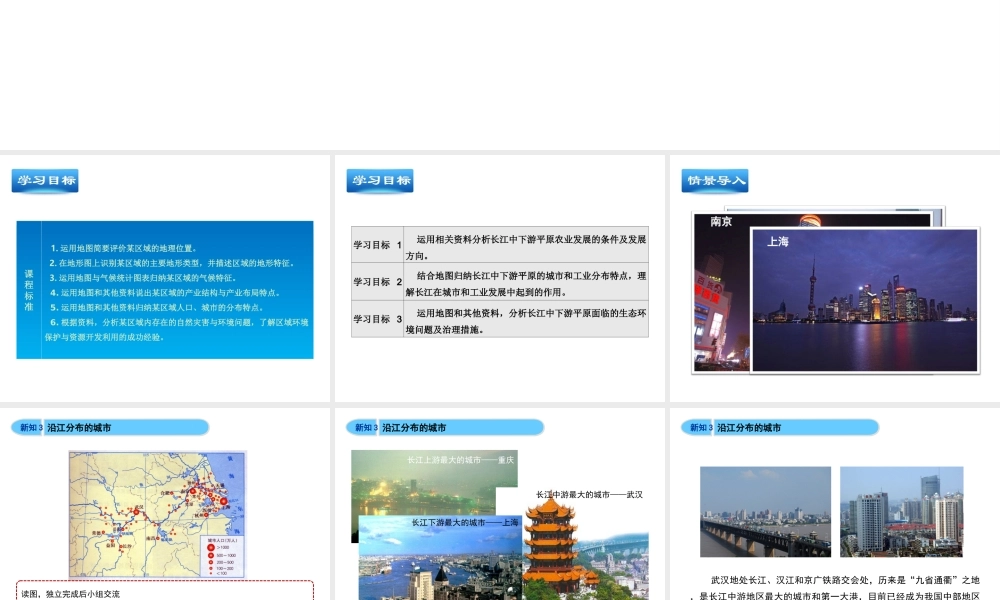
Task: Click the 上海 caption on the skyline photo
Action: click(x=778, y=242)
